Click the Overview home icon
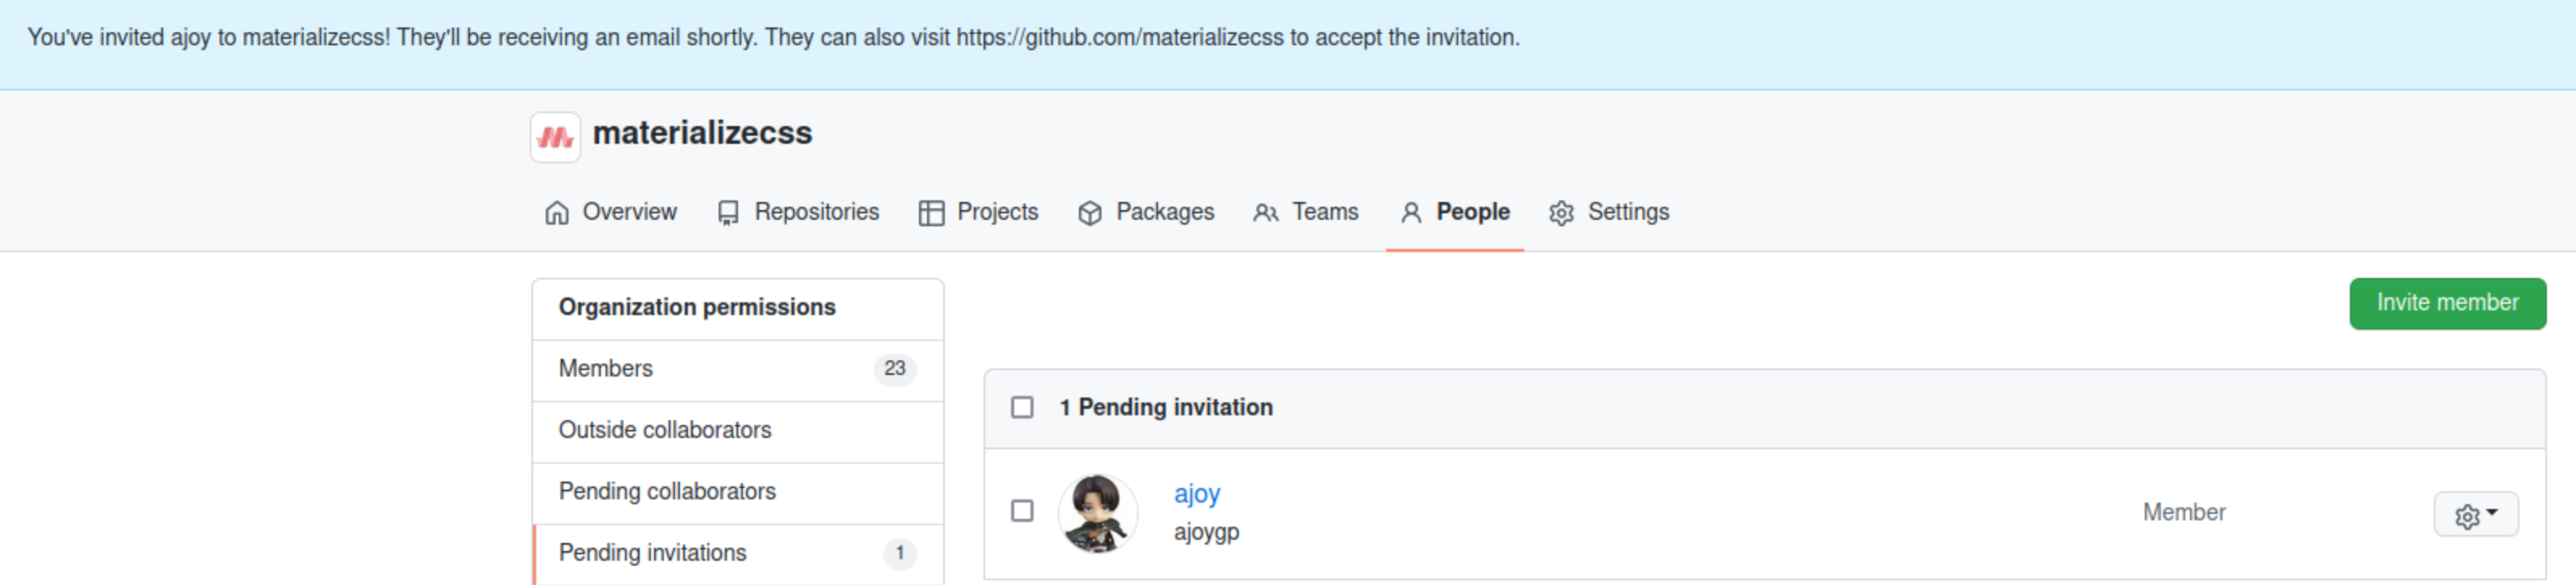Image resolution: width=2576 pixels, height=585 pixels. pyautogui.click(x=557, y=213)
